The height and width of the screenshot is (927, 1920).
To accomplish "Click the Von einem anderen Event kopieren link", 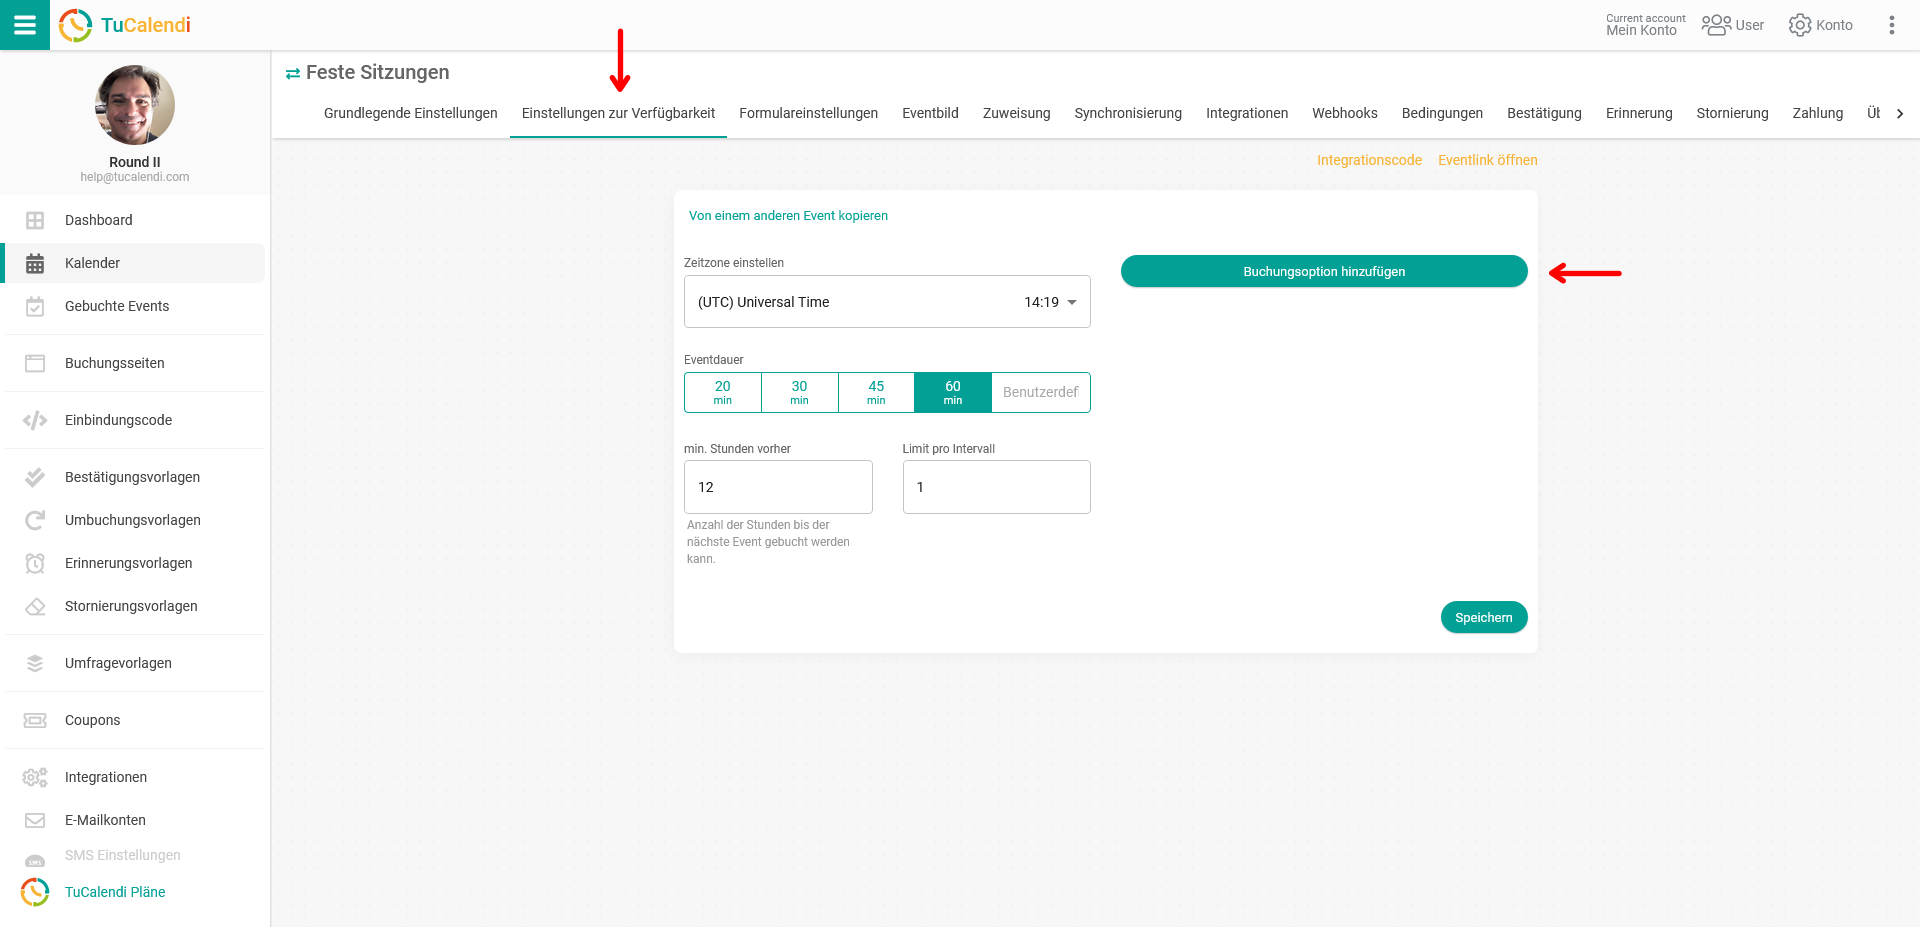I will pyautogui.click(x=788, y=216).
